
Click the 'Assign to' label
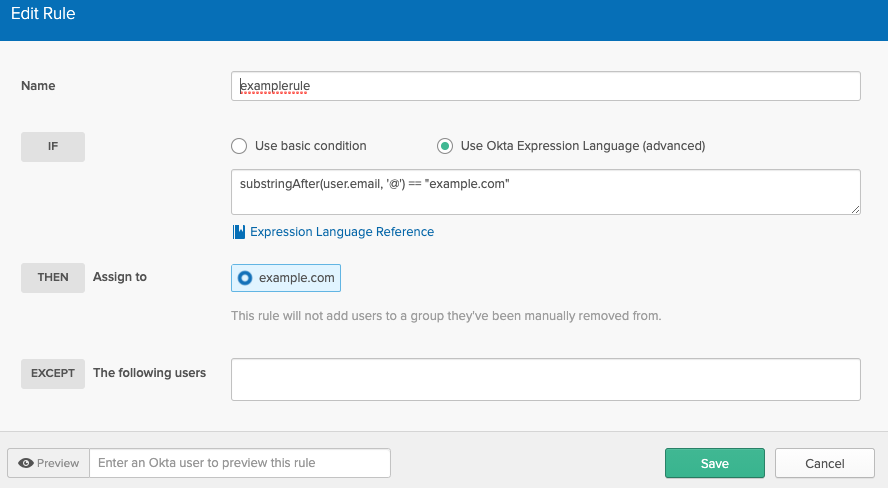[x=120, y=277]
